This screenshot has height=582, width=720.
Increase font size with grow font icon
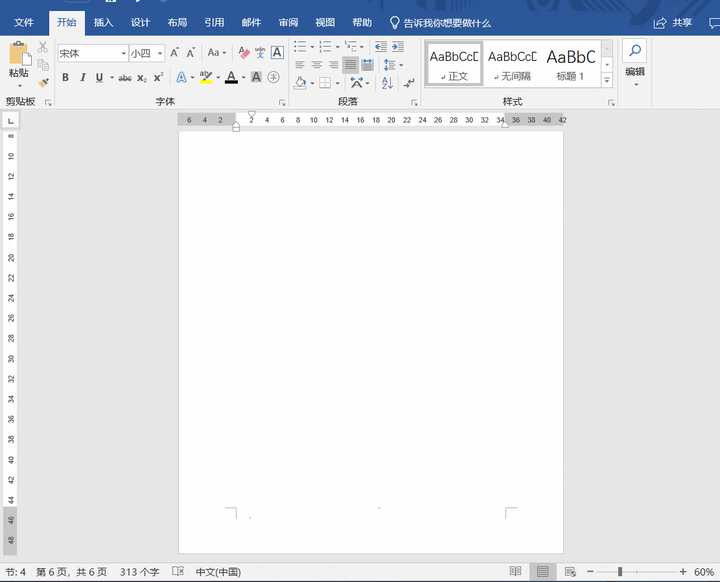(174, 53)
